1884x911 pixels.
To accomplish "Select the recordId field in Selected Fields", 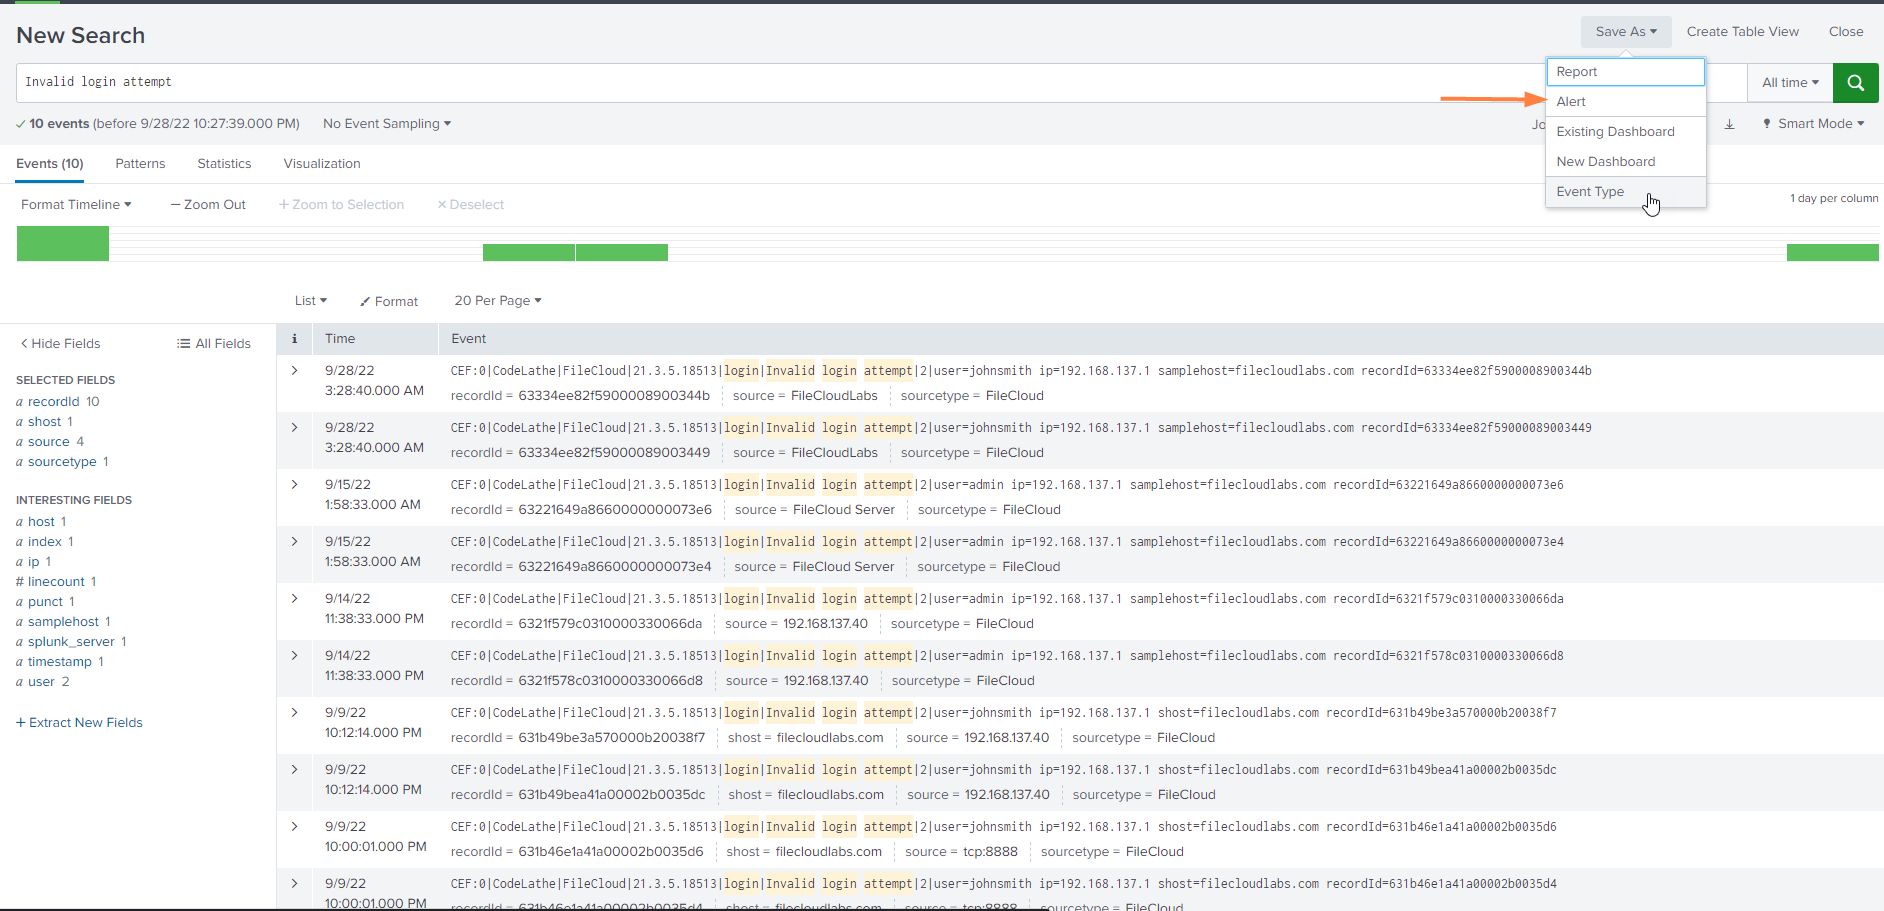I will 53,401.
